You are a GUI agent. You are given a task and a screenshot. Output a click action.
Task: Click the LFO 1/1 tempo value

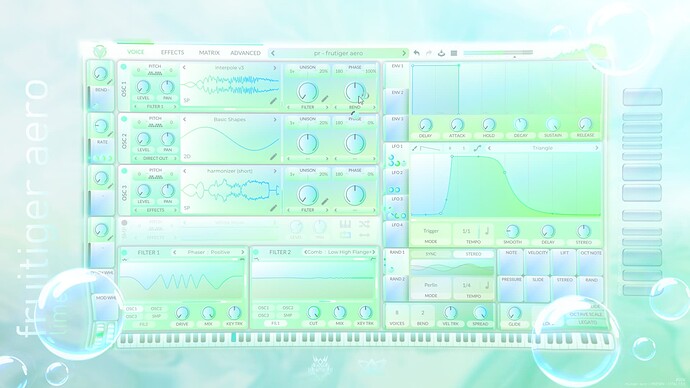pos(466,231)
